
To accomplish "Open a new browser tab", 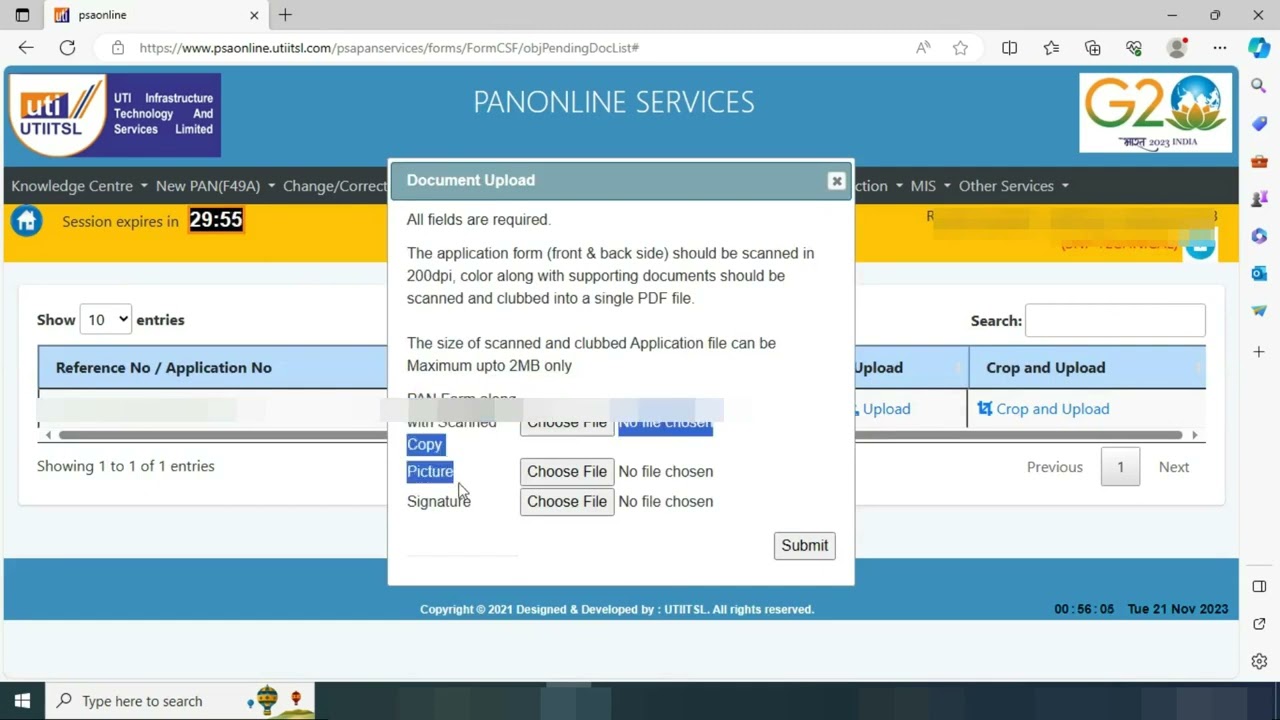I will (x=285, y=15).
